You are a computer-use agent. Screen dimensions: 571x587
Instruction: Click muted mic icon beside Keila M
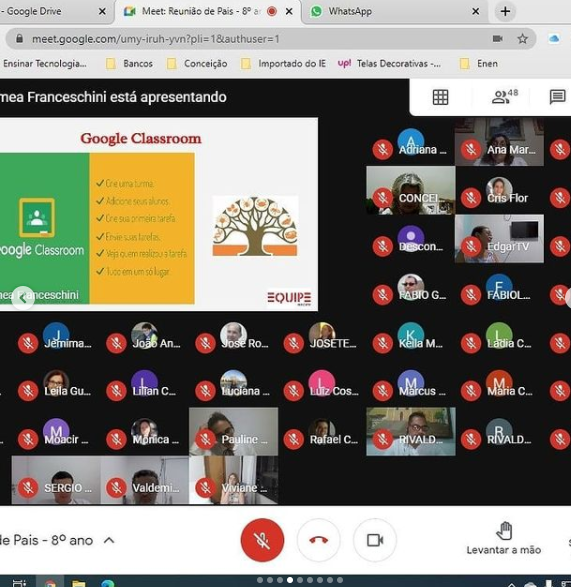pos(382,343)
